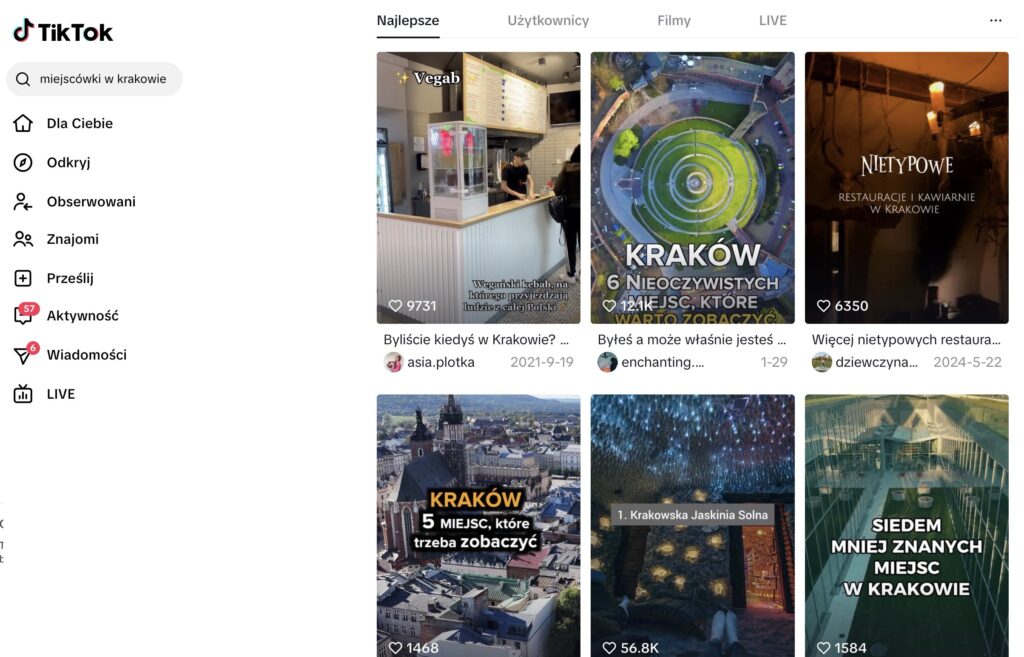Open the Znajomi friends icon
Viewport: 1024px width, 657px height.
click(23, 239)
